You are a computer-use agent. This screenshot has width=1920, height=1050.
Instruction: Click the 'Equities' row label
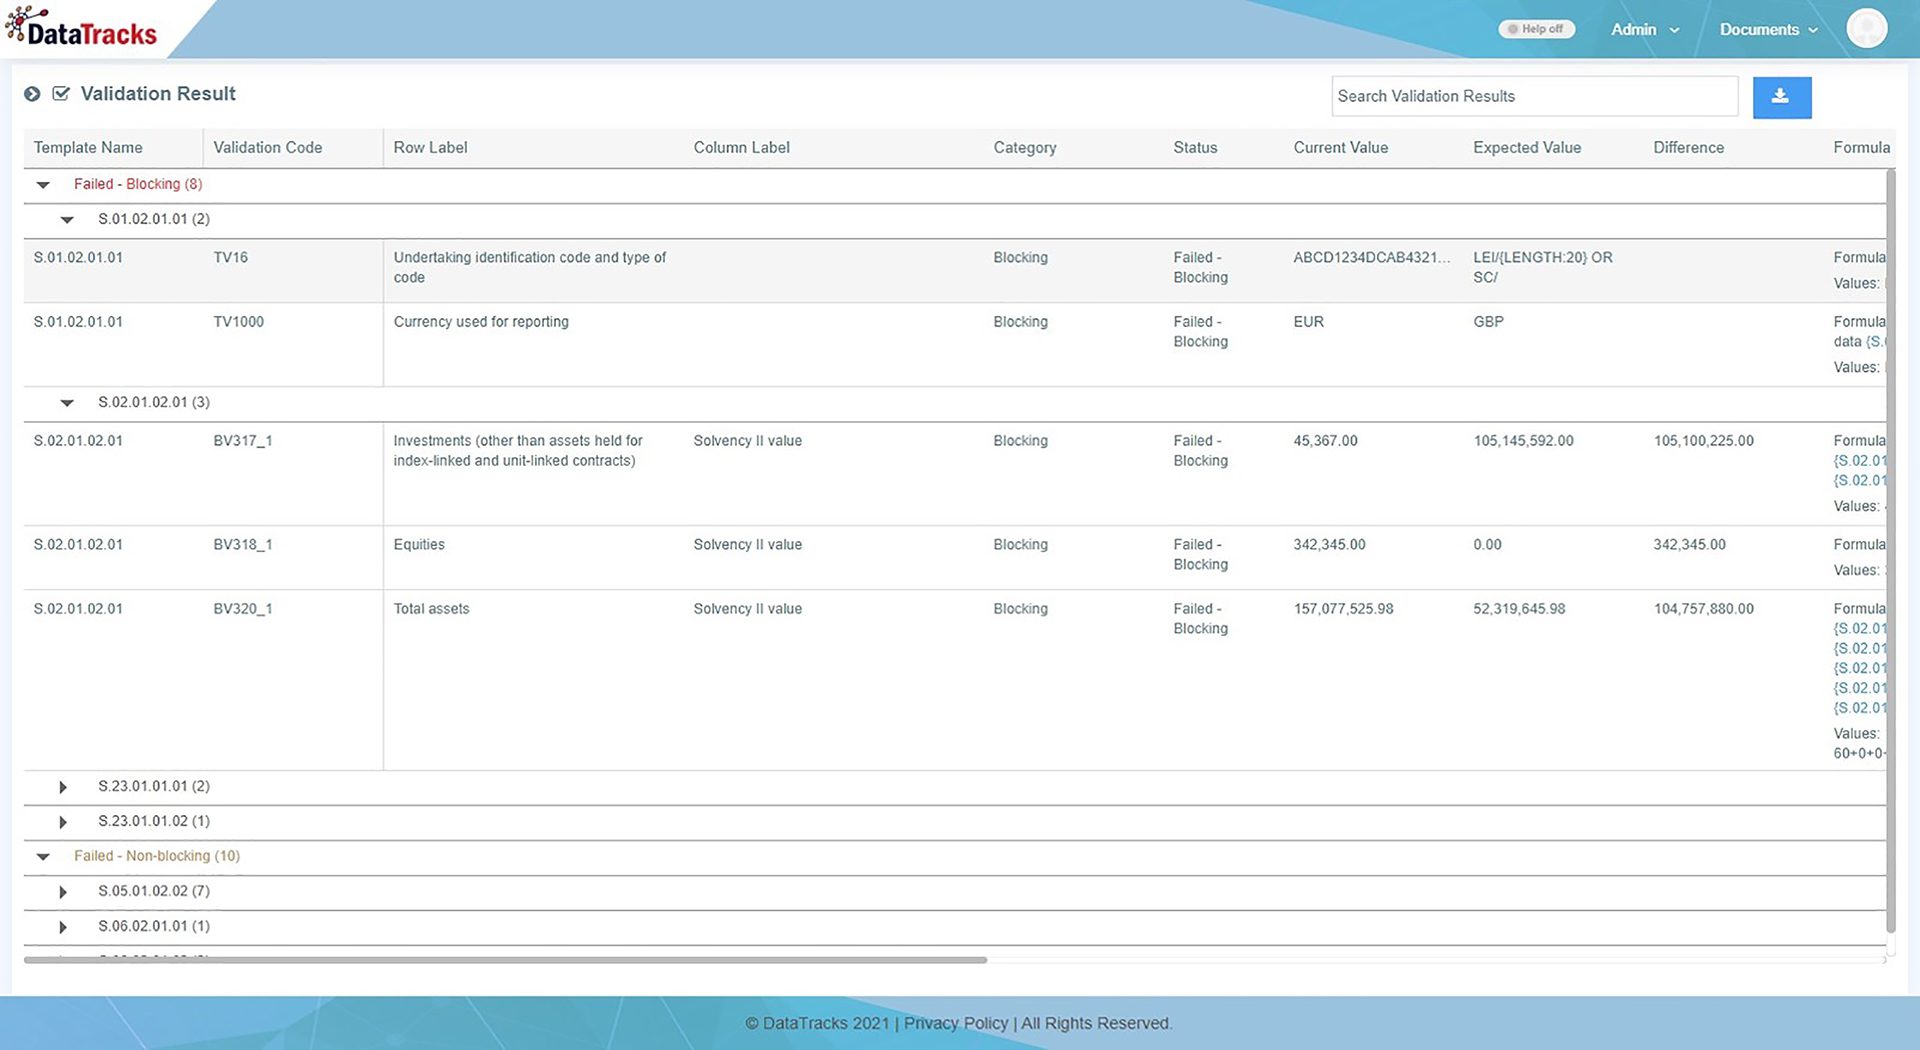click(x=419, y=544)
